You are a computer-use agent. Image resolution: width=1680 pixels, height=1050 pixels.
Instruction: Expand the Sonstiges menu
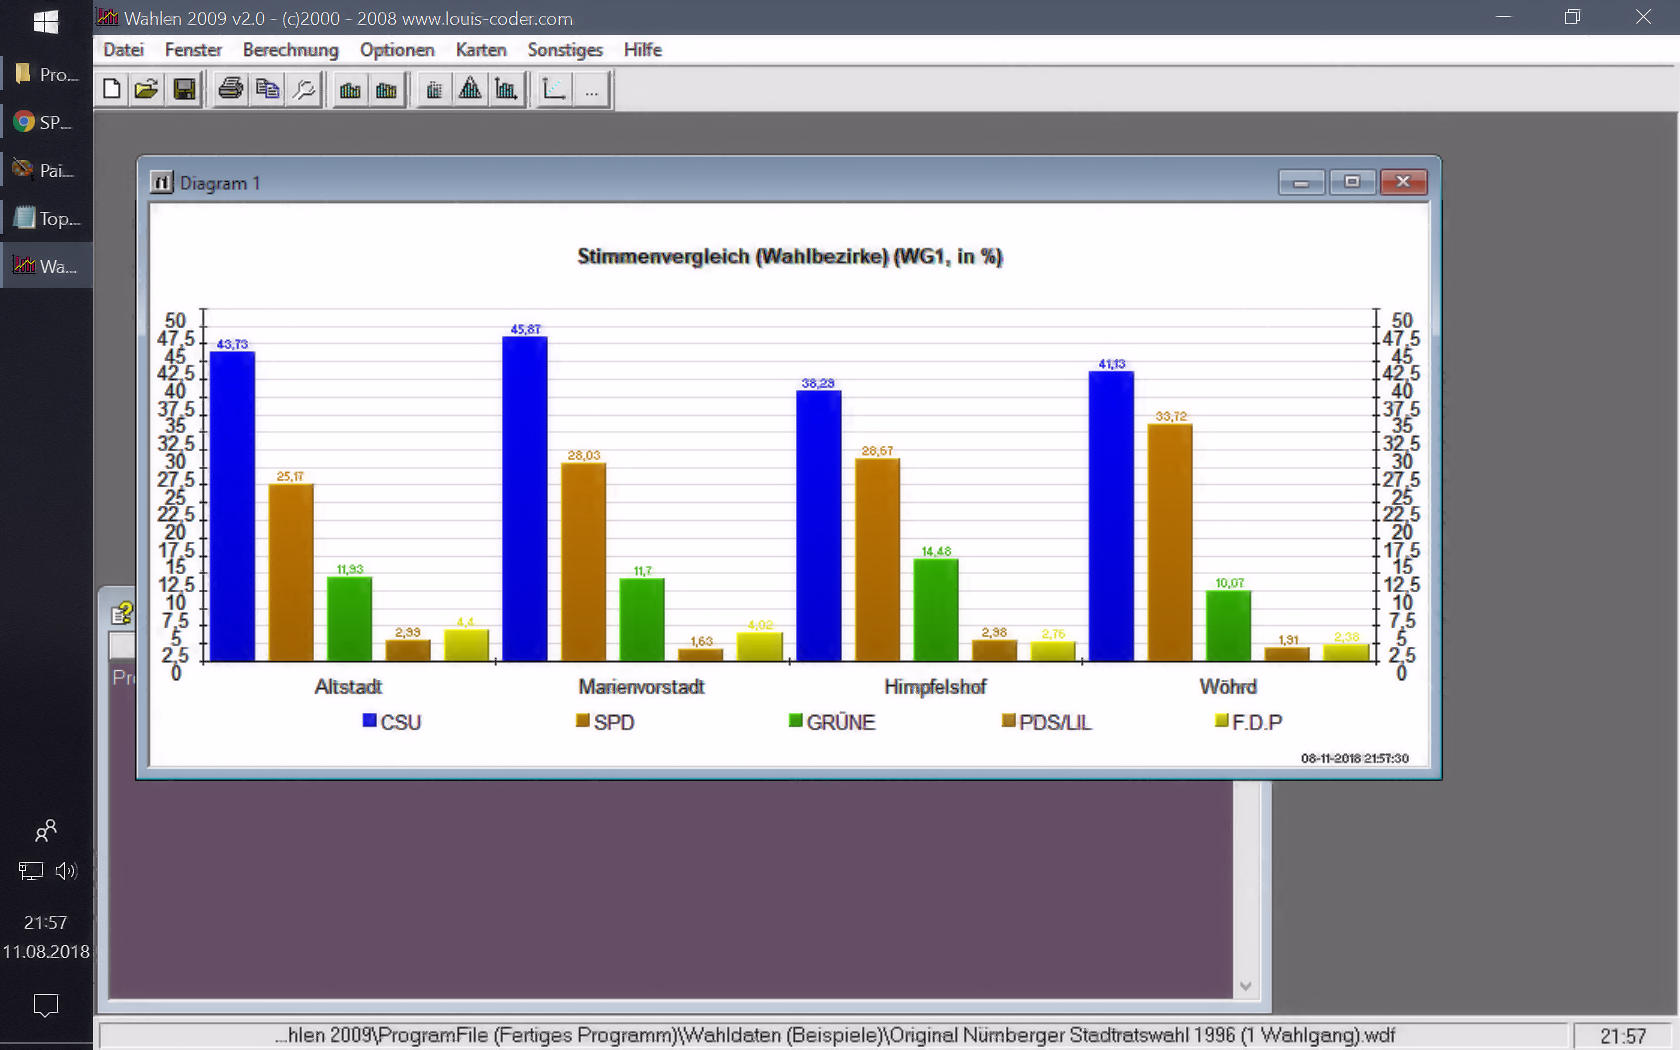pyautogui.click(x=565, y=50)
